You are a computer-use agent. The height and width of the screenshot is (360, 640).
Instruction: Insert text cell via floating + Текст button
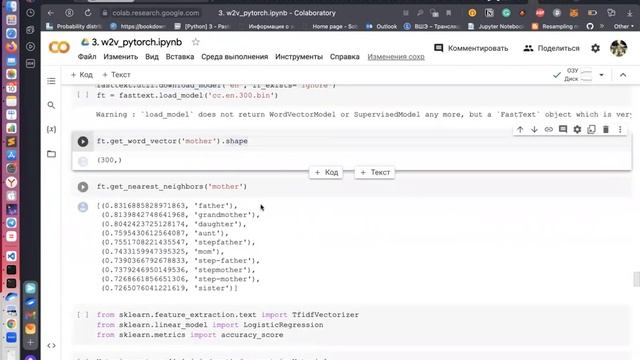375,172
